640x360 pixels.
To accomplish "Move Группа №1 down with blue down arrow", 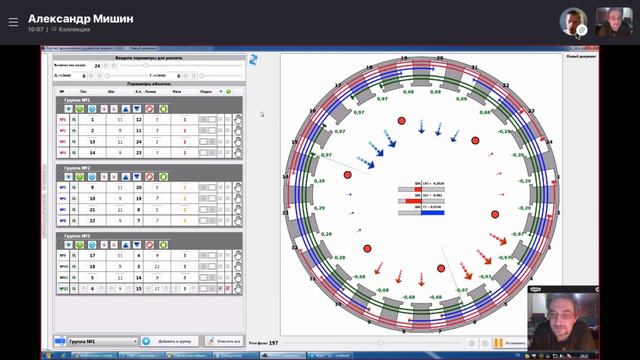I will pyautogui.click(x=137, y=109).
